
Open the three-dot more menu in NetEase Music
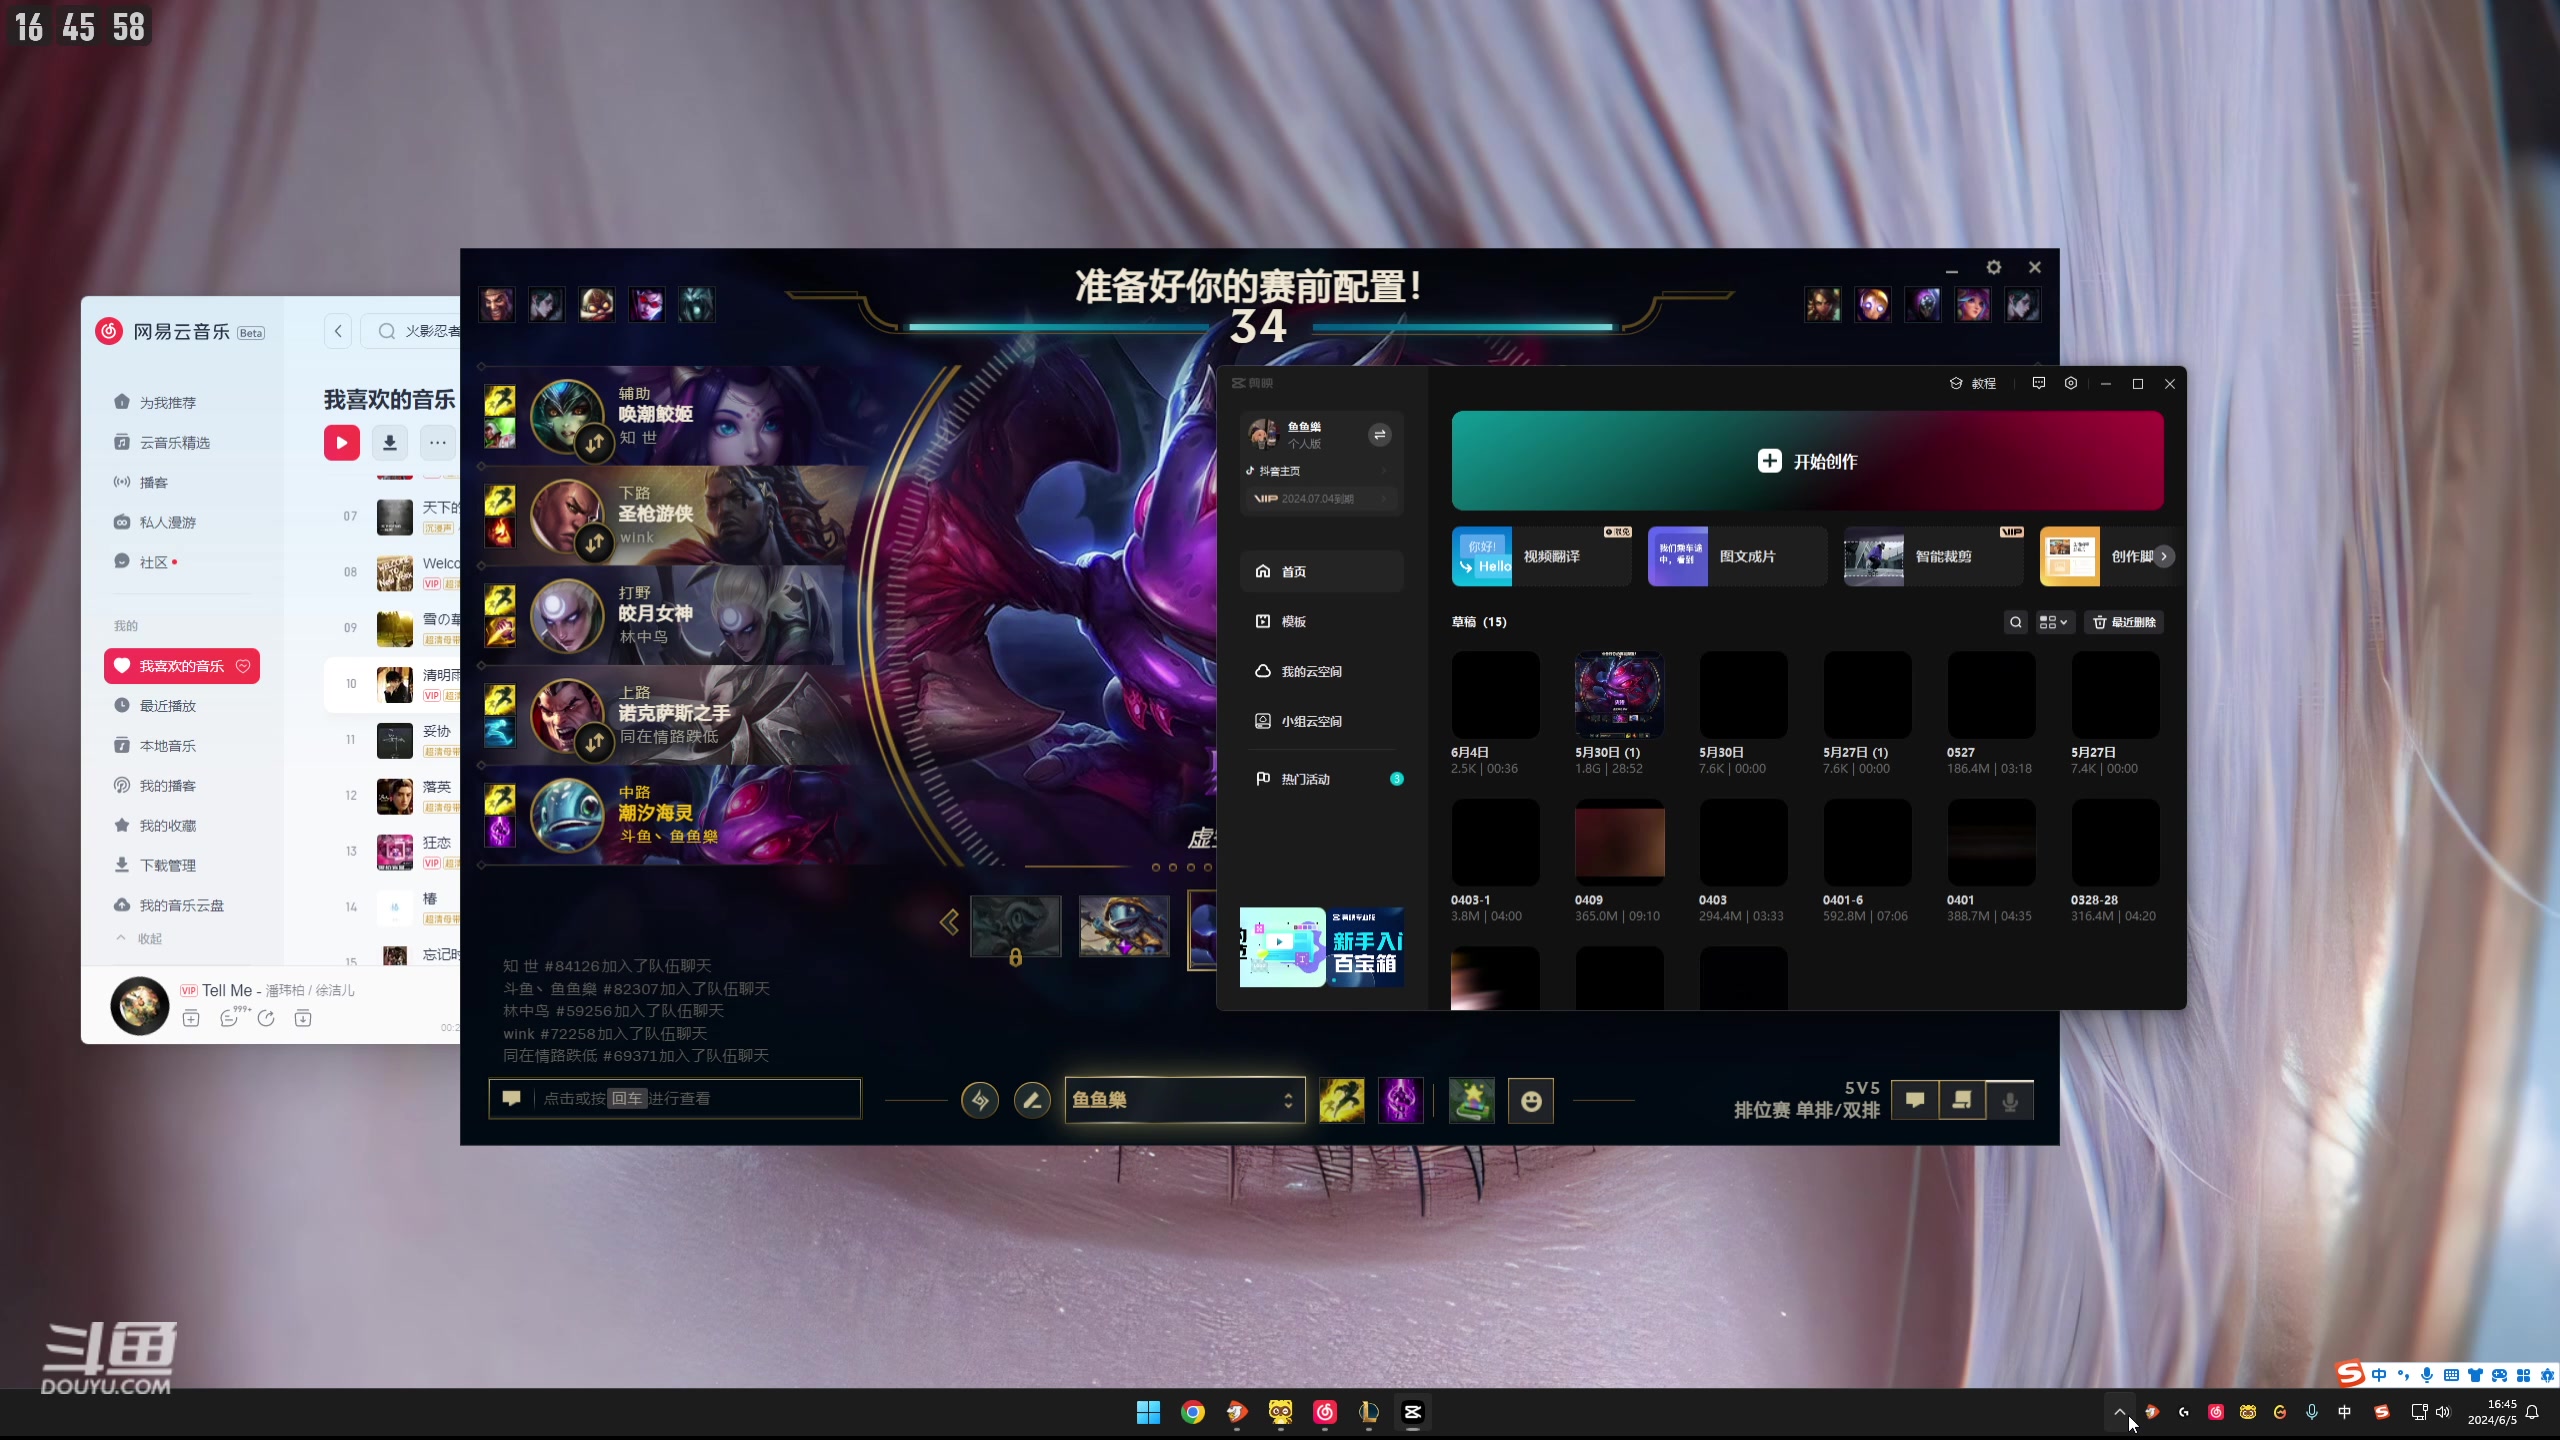click(x=438, y=442)
